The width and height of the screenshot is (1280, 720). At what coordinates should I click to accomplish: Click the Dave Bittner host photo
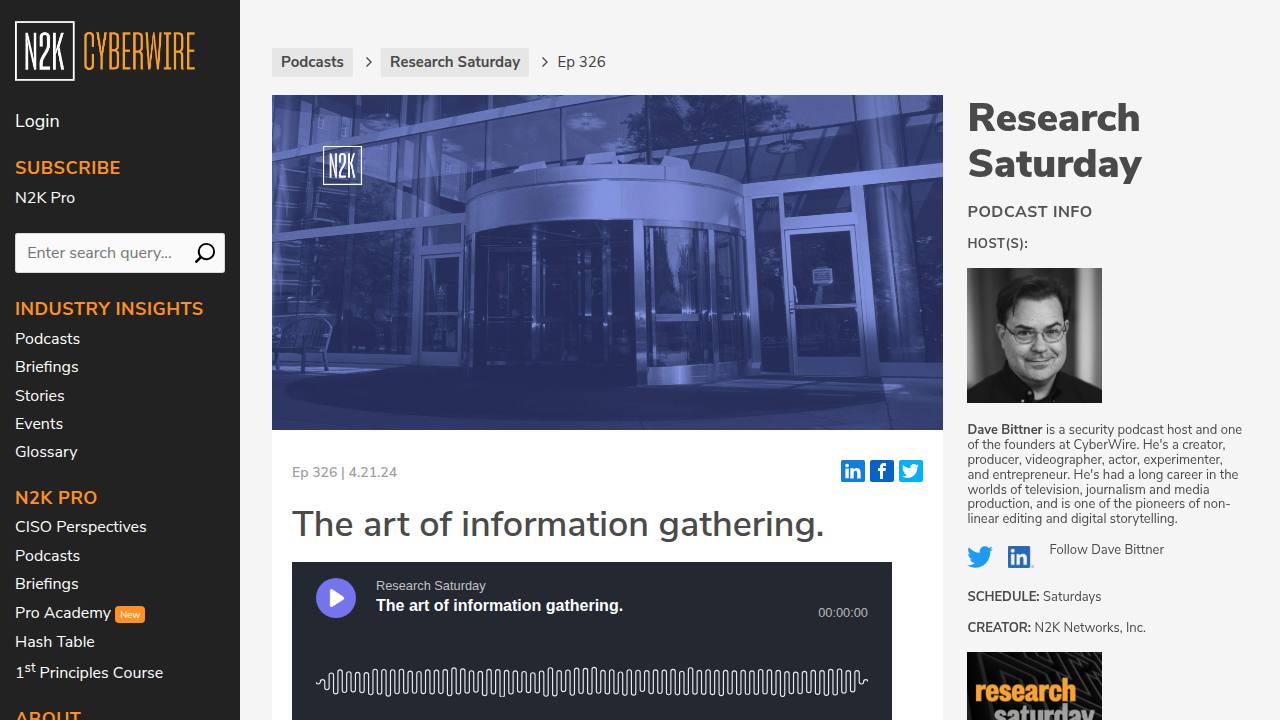1034,335
